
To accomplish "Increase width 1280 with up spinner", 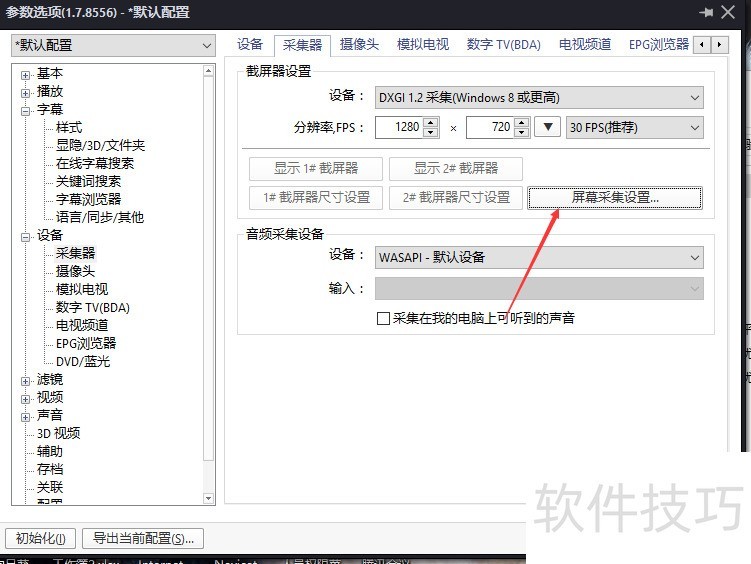I will 431,123.
